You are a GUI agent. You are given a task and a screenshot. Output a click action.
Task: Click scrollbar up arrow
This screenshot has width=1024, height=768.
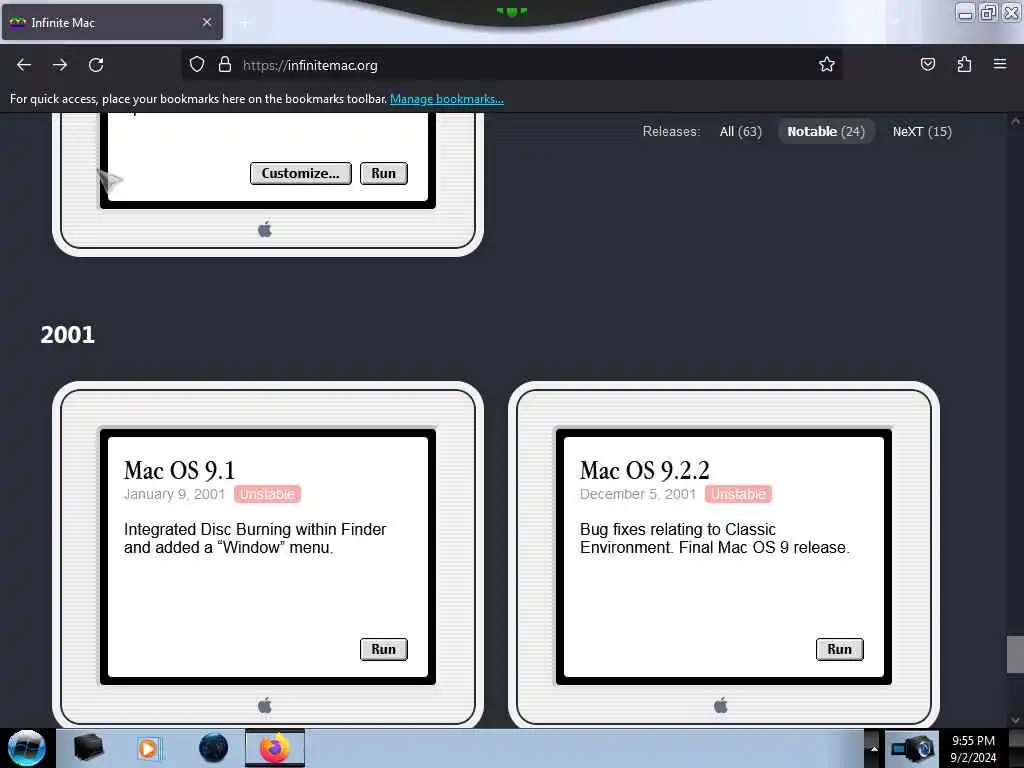click(x=1015, y=122)
